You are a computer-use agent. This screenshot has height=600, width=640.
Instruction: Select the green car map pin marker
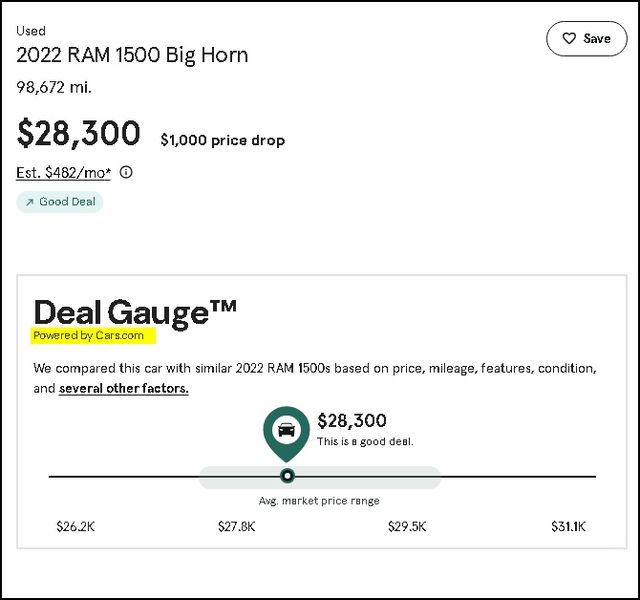coord(287,434)
